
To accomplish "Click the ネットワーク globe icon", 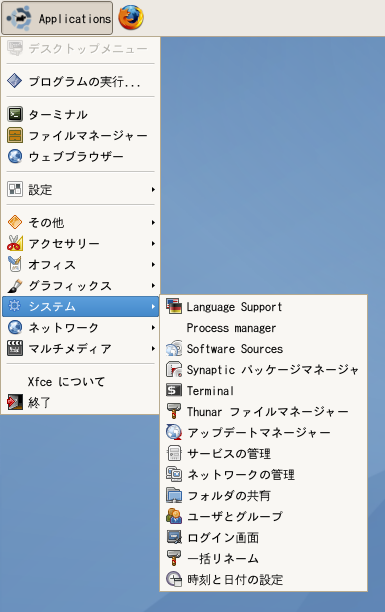I will click(x=15, y=327).
